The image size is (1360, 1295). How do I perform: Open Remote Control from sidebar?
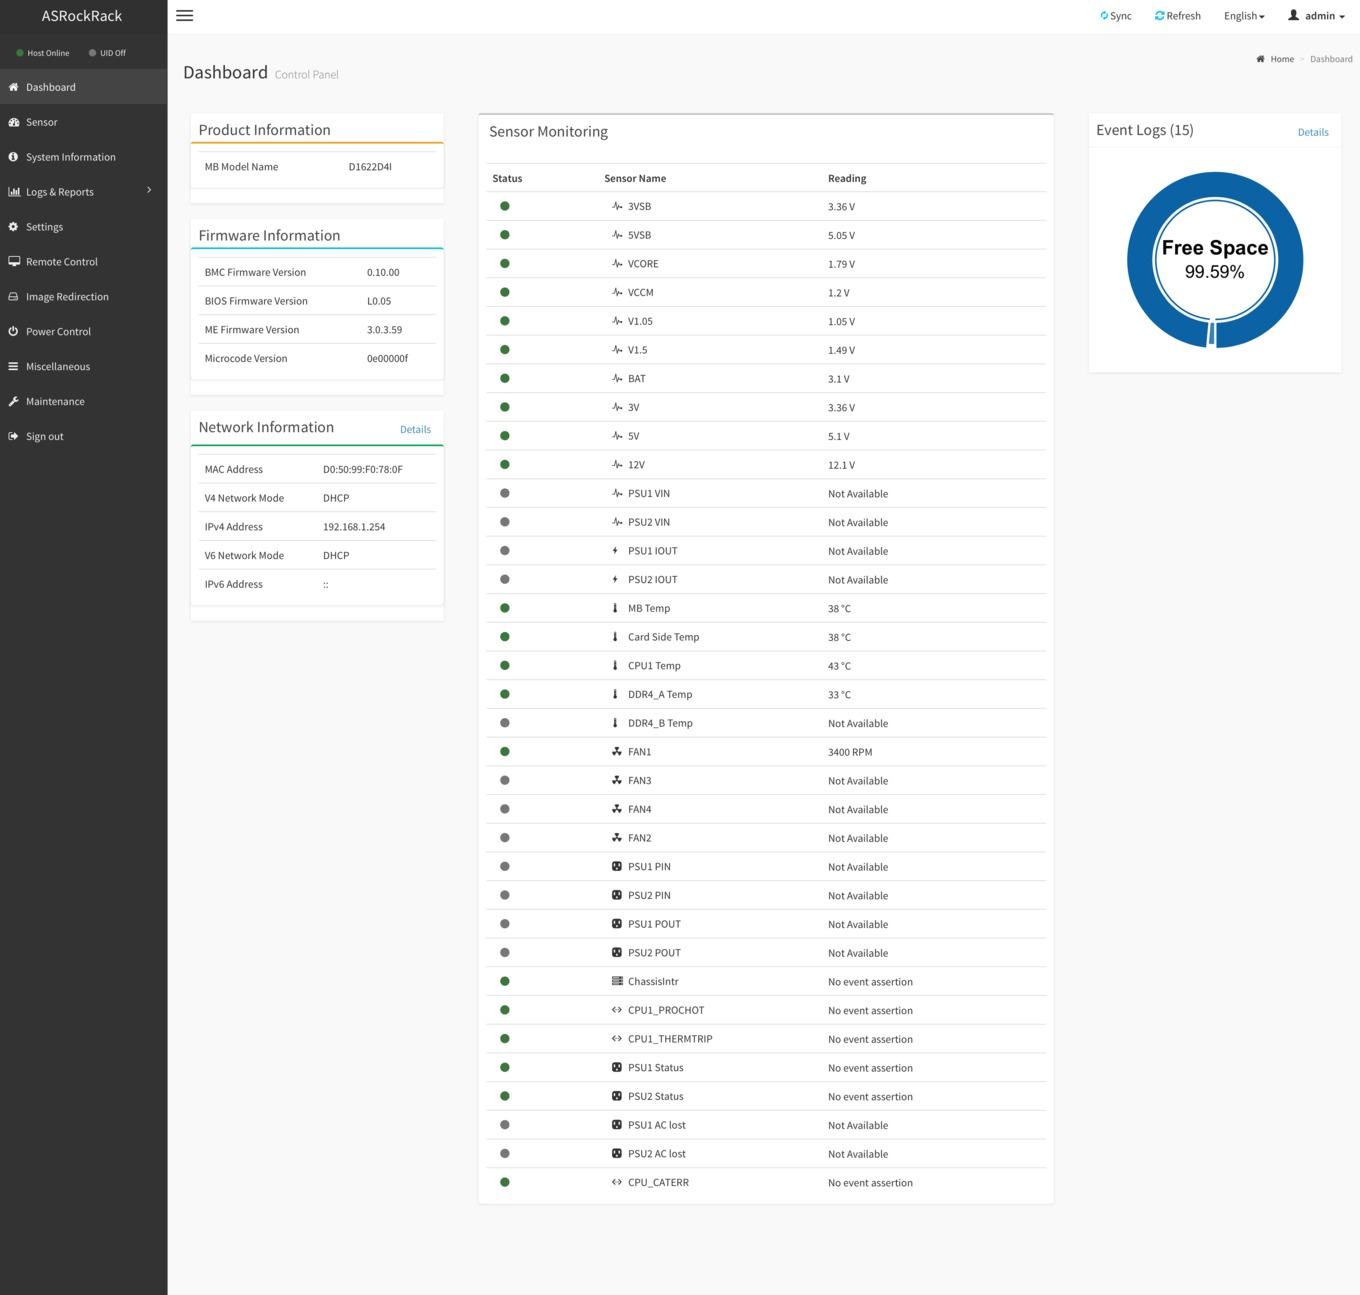coord(83,262)
